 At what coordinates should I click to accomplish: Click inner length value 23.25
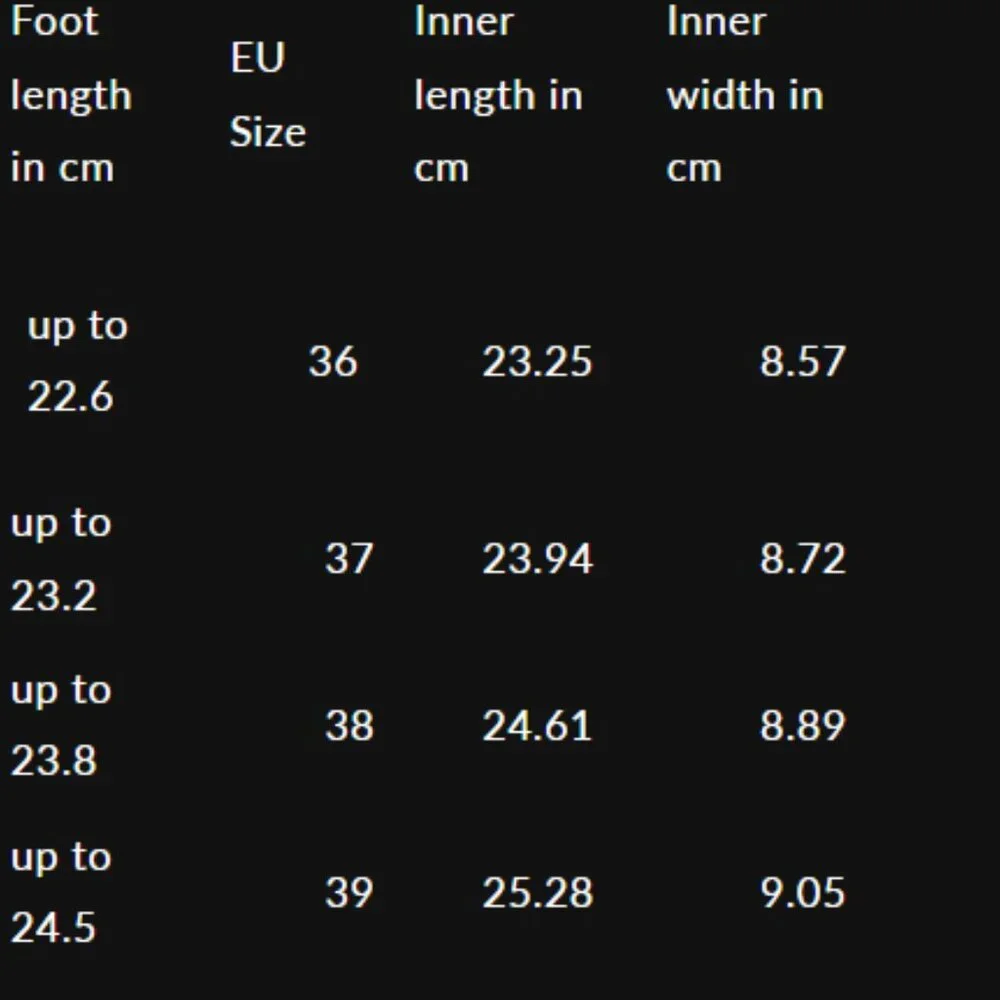point(537,361)
